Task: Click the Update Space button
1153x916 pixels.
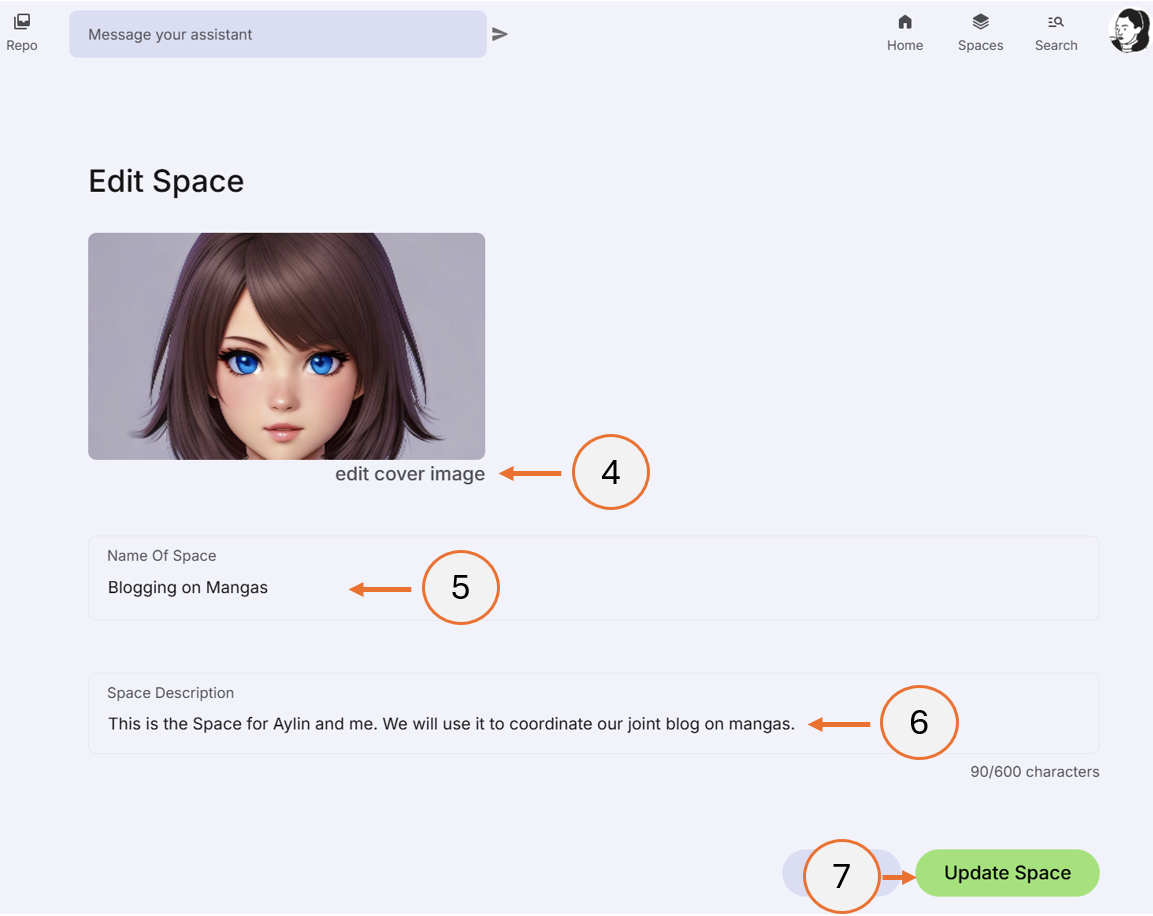Action: tap(1006, 872)
